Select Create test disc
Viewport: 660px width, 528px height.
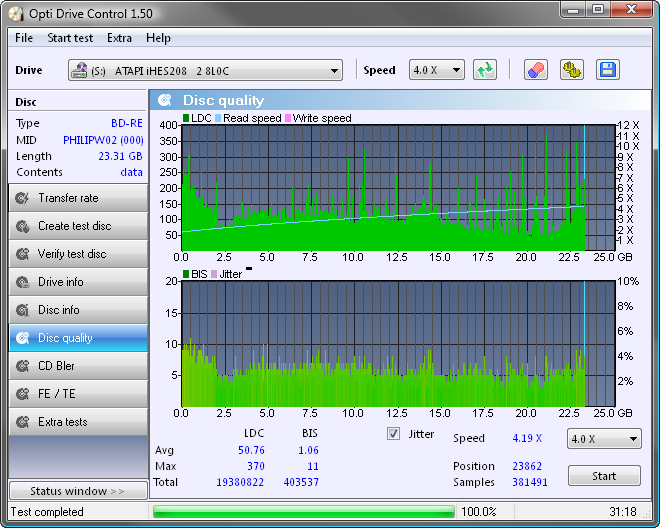[x=78, y=226]
